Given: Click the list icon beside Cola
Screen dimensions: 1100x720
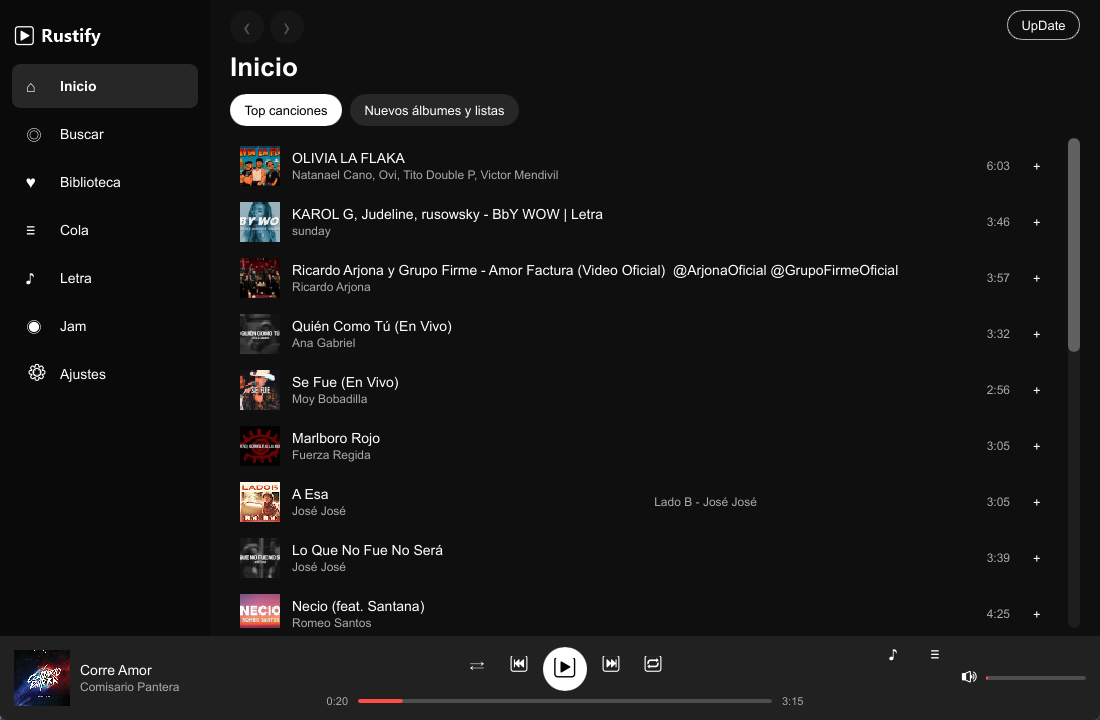Looking at the screenshot, I should pyautogui.click(x=31, y=230).
